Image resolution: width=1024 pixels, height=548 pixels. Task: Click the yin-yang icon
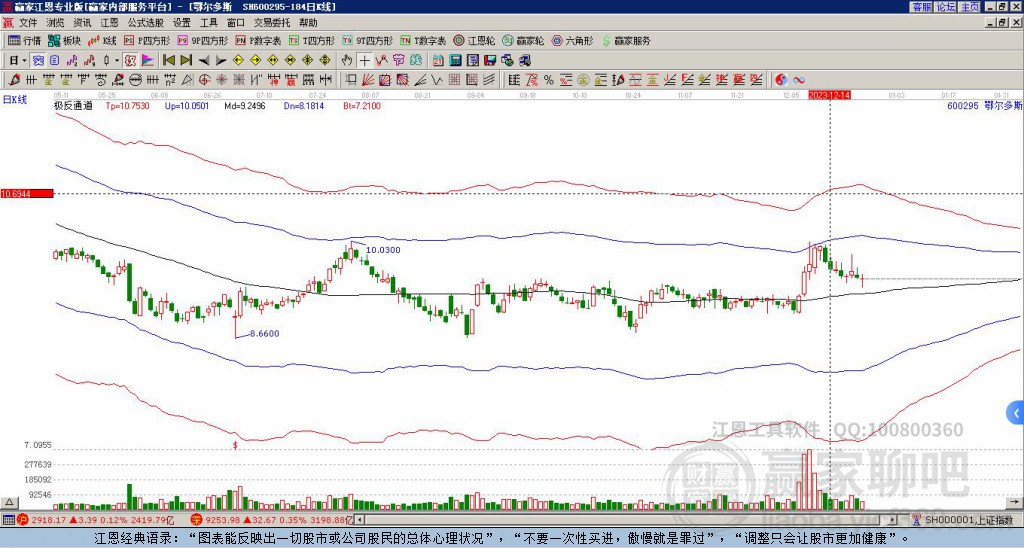click(781, 80)
